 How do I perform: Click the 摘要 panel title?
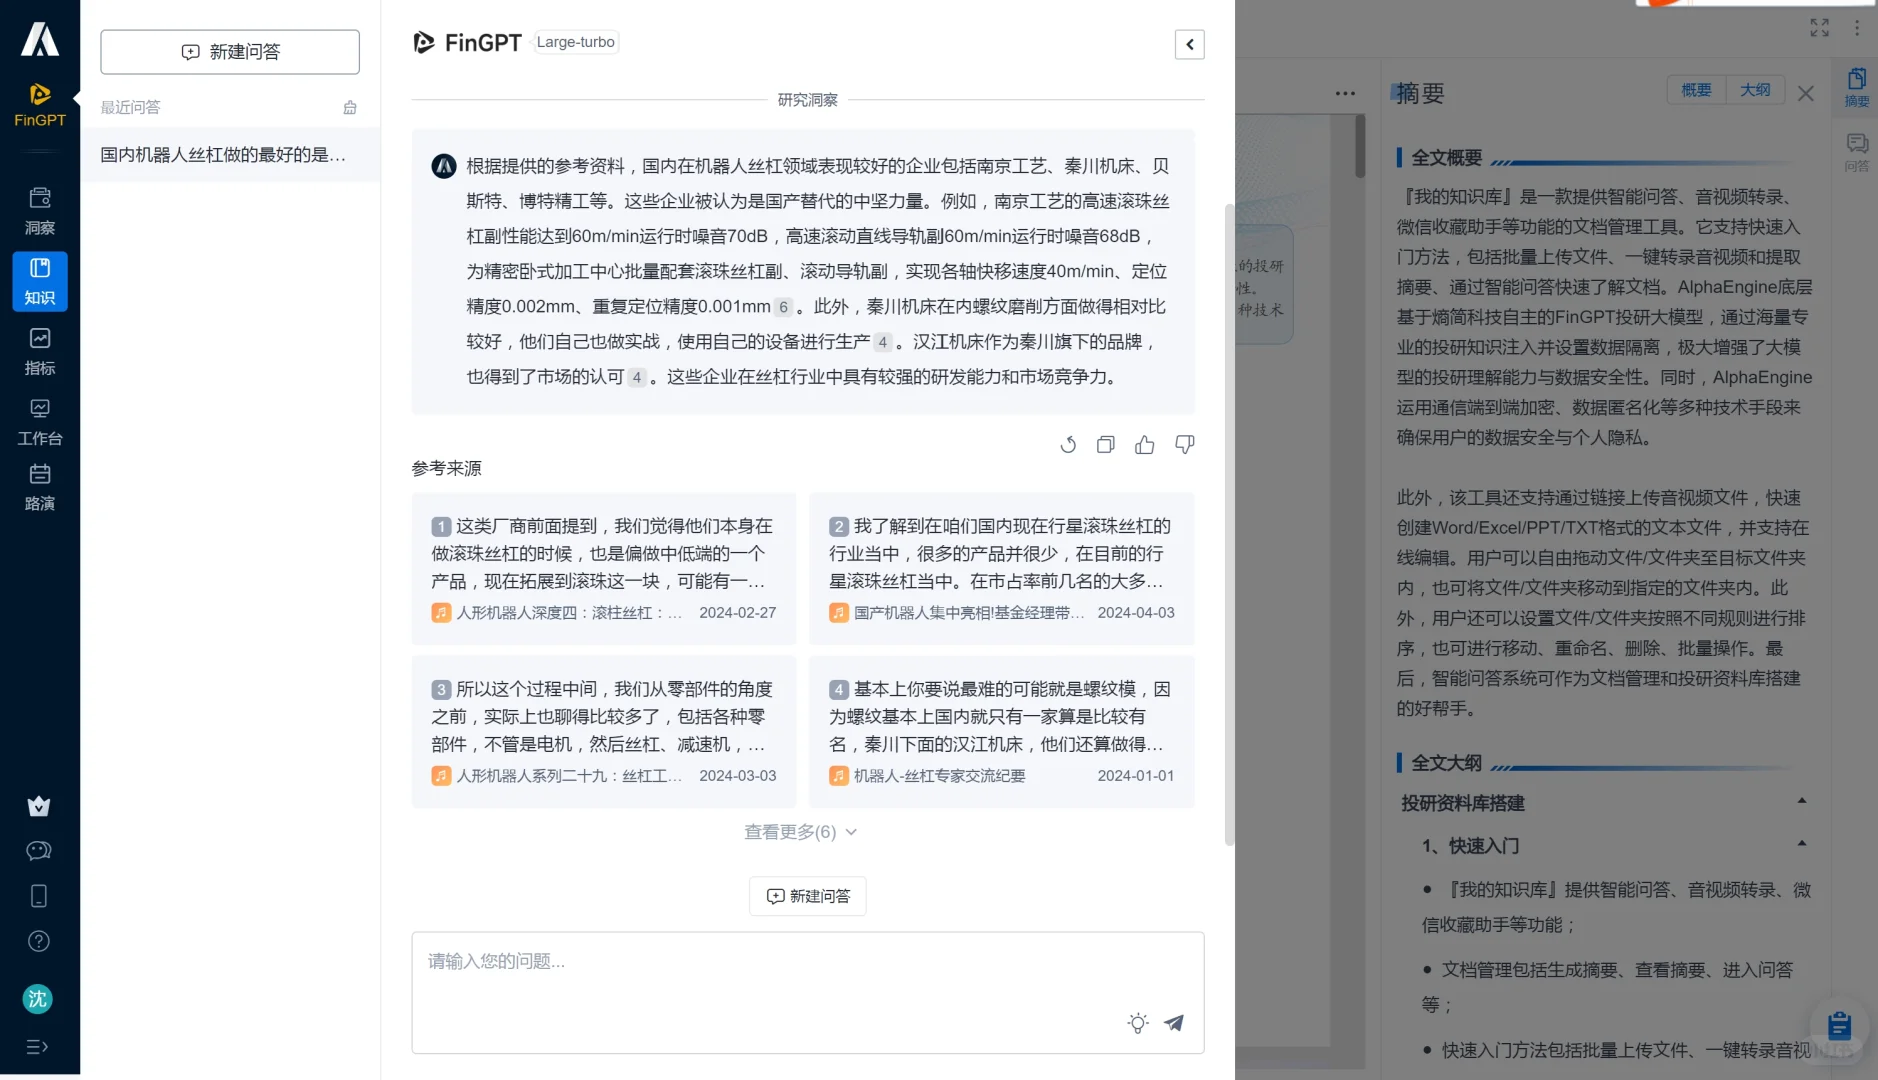[x=1420, y=93]
